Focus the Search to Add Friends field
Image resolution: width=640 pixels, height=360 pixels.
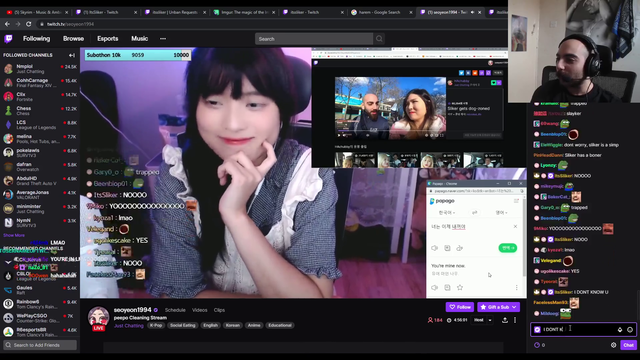pos(40,345)
